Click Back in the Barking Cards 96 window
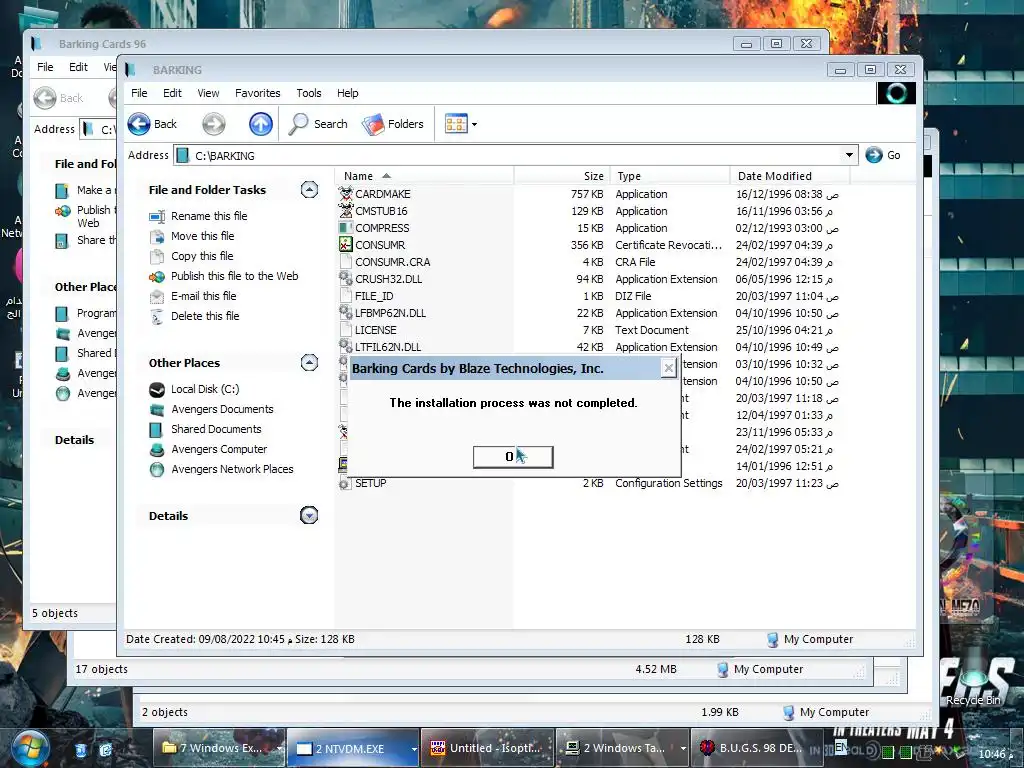Screen dimensions: 1024x768 (59, 98)
